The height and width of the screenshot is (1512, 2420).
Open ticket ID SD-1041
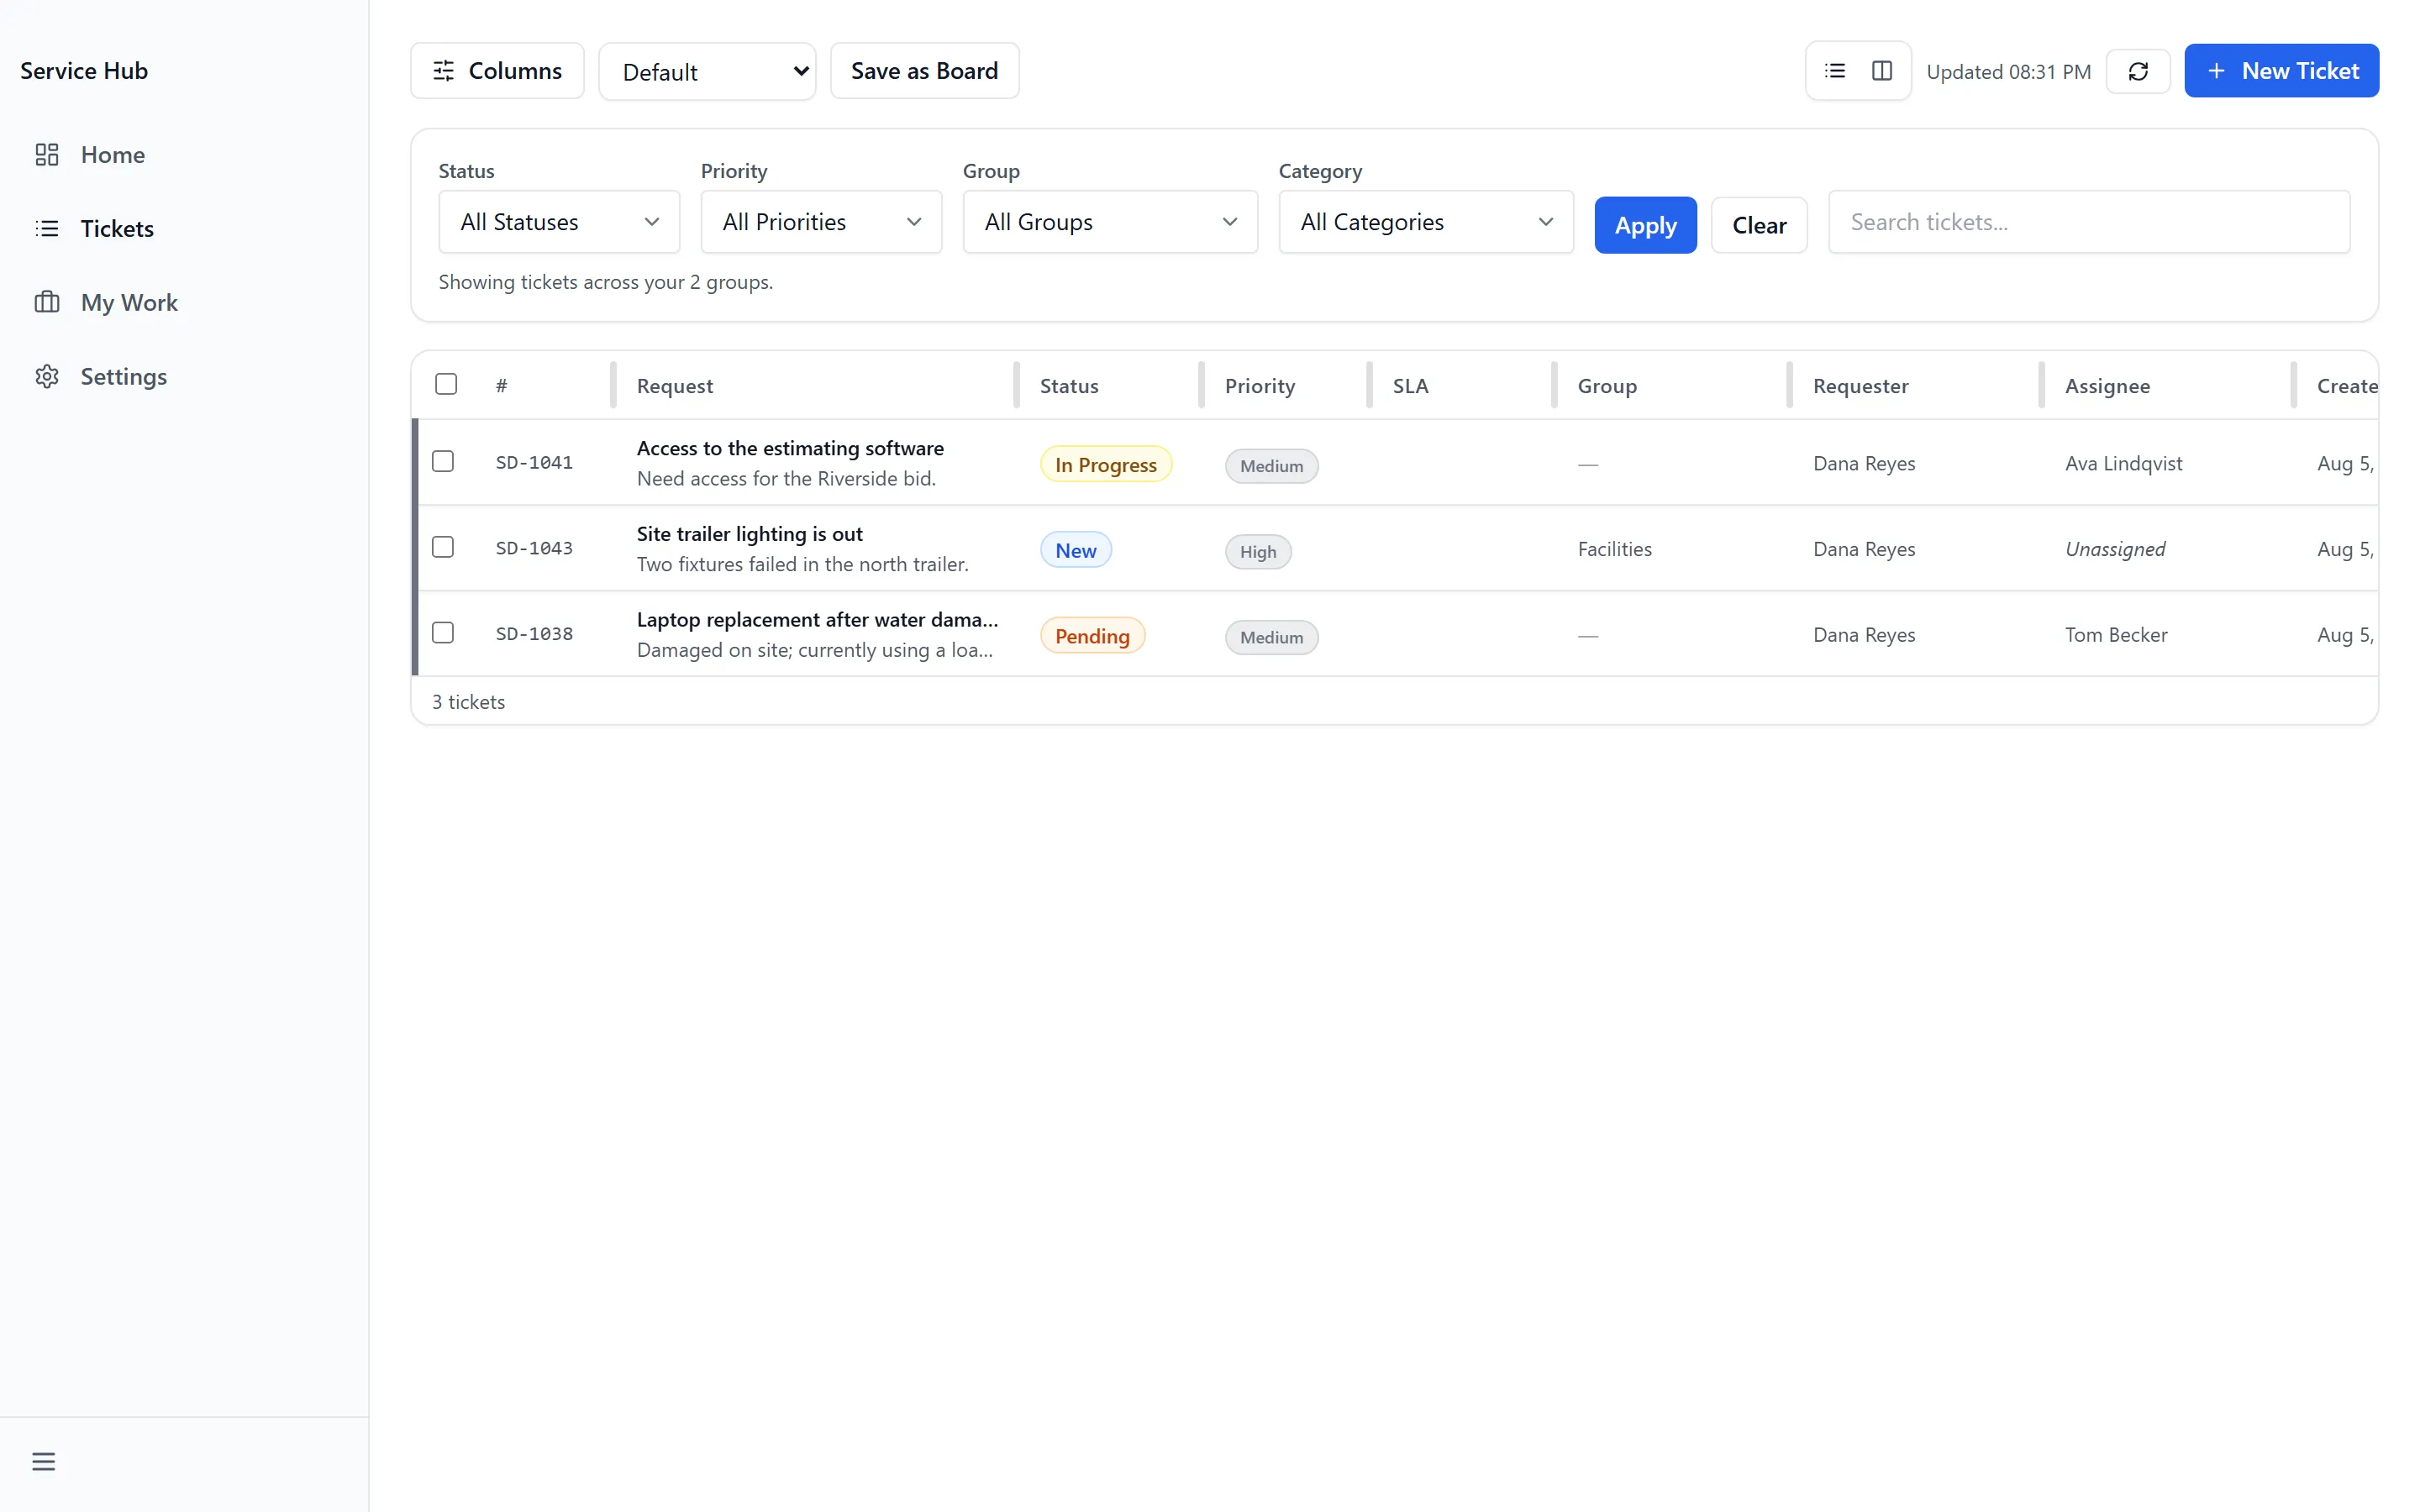[x=534, y=463]
